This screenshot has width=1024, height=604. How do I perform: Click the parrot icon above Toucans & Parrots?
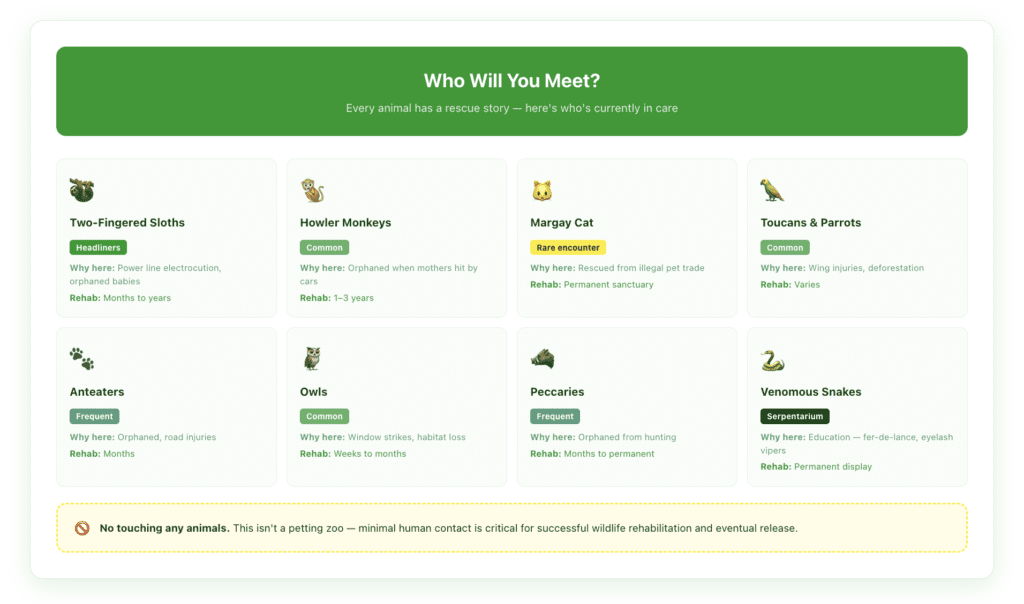click(x=770, y=189)
